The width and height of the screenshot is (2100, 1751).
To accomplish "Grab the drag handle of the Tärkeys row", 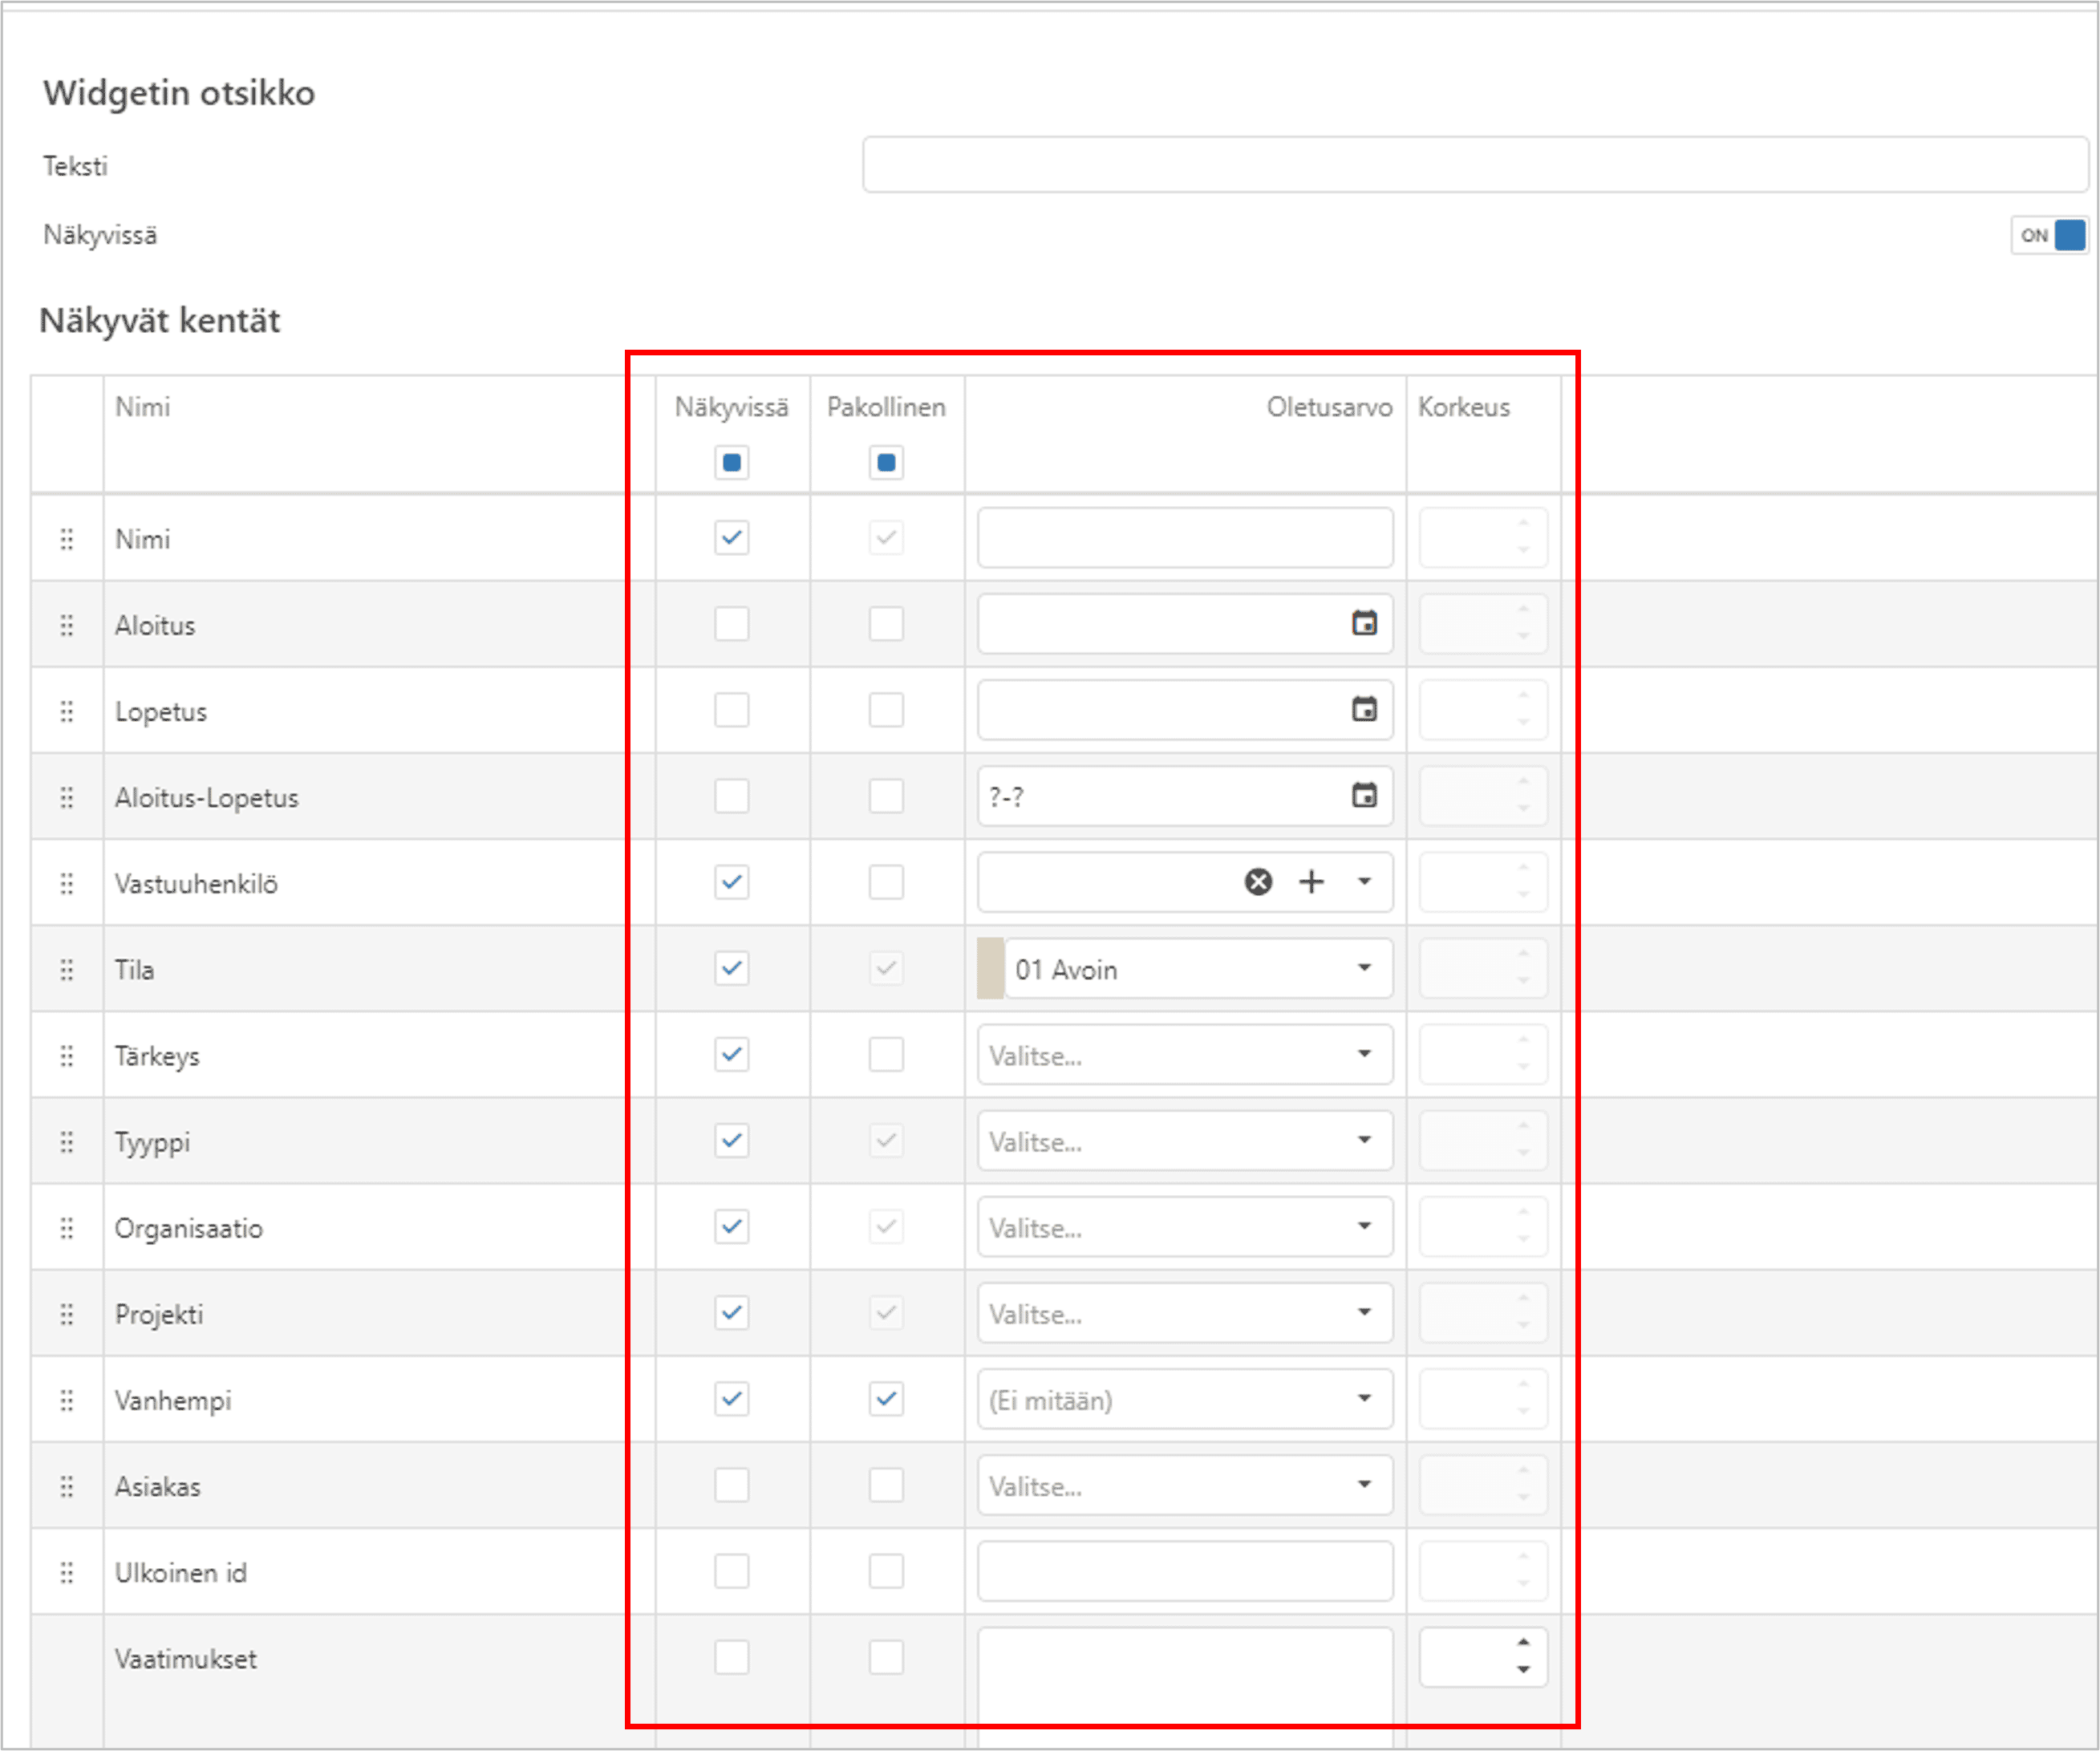I will click(x=66, y=1056).
